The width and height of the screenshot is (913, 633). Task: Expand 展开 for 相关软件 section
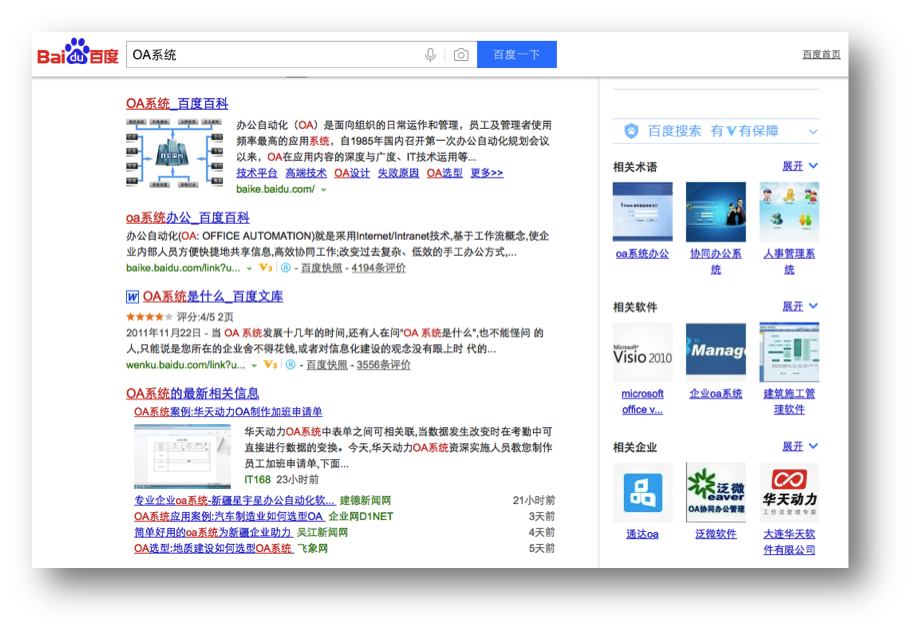pos(800,306)
